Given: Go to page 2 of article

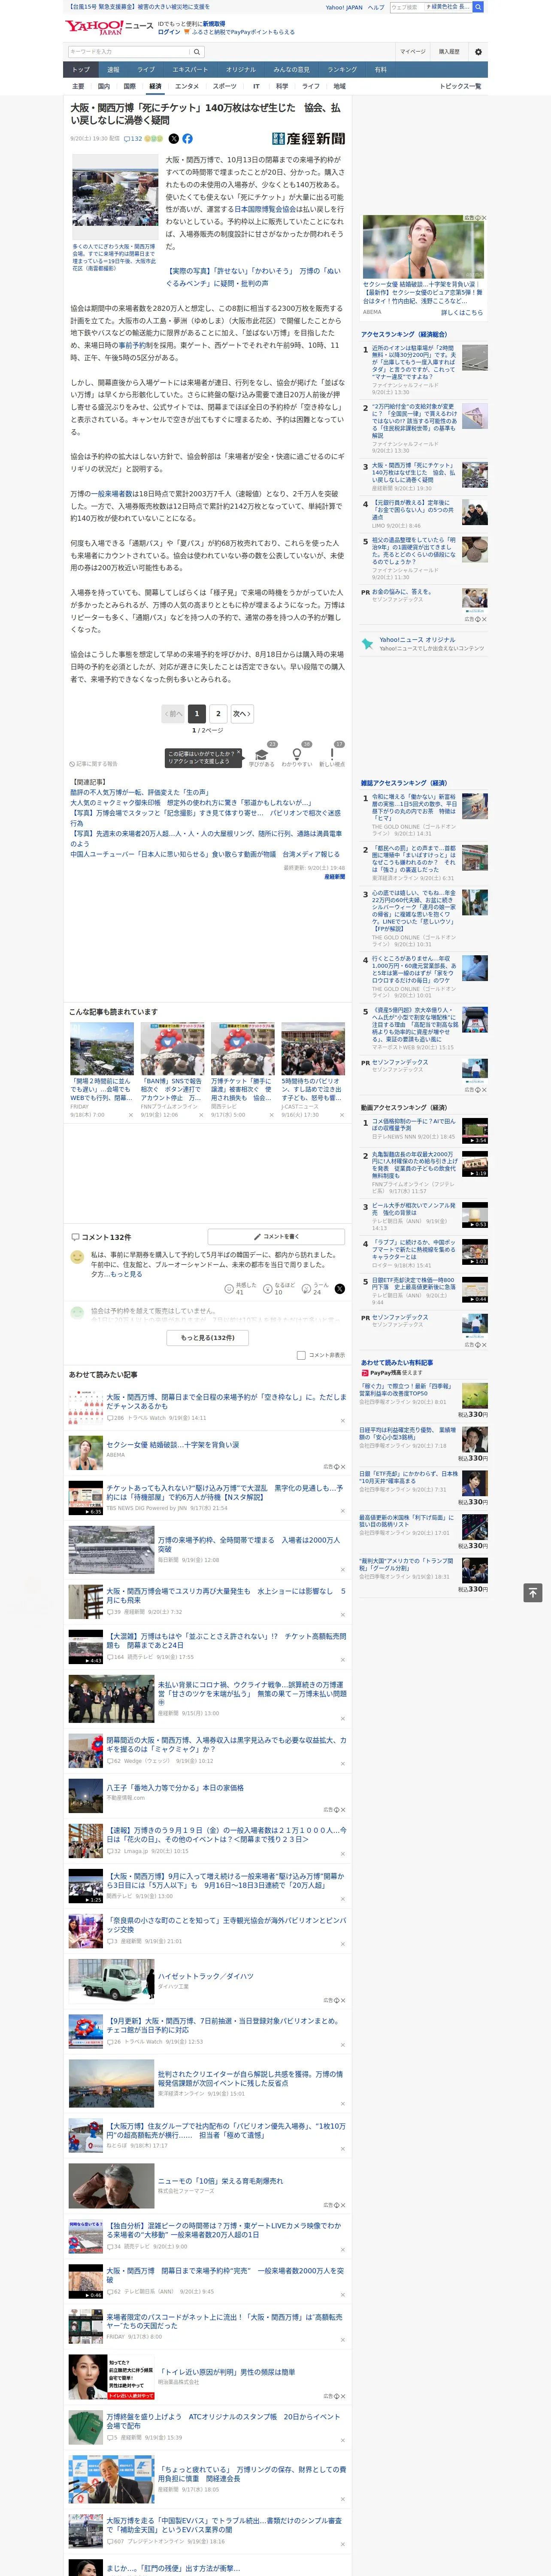Looking at the screenshot, I should (x=218, y=713).
